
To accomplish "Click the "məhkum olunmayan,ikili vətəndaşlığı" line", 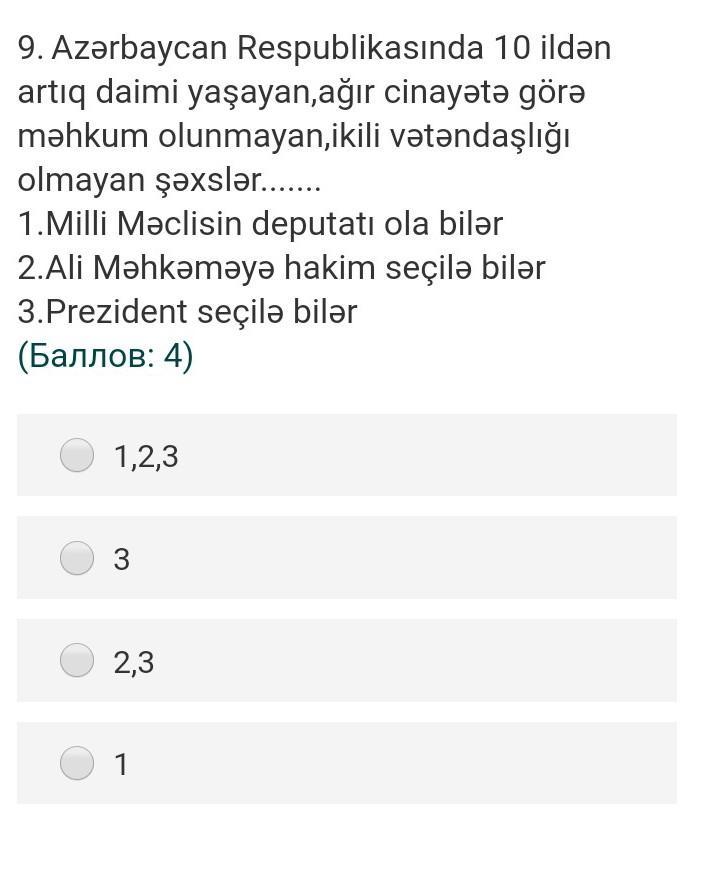I will tap(293, 137).
